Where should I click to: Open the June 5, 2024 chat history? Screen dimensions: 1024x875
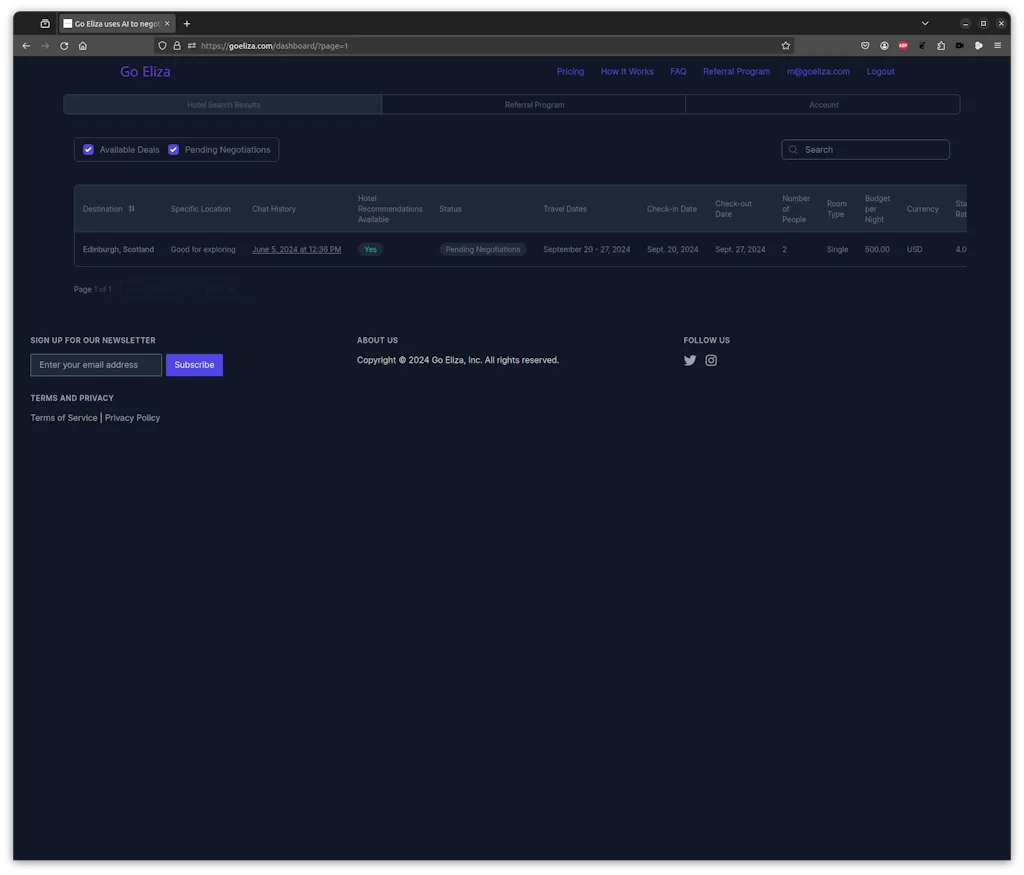pos(296,250)
